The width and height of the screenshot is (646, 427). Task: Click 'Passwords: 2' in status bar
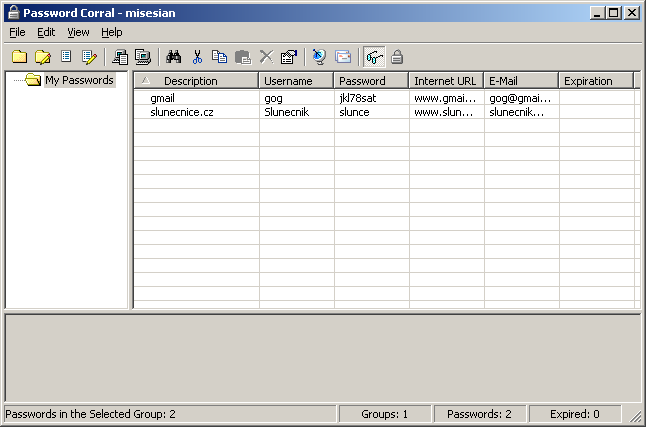(x=479, y=414)
